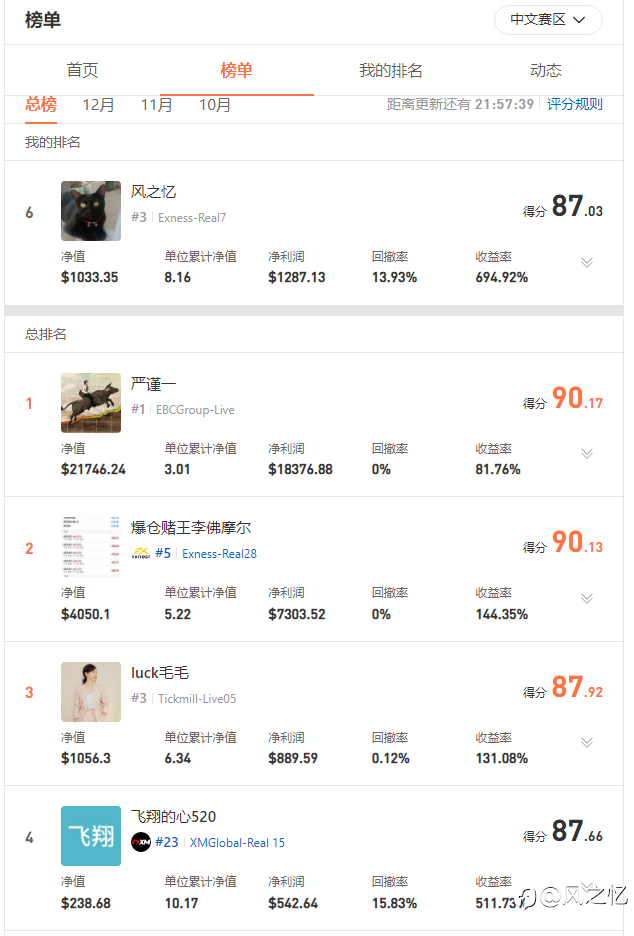Expand details chevron for 风之忆 entry
This screenshot has height=936, width=634.
point(587,263)
